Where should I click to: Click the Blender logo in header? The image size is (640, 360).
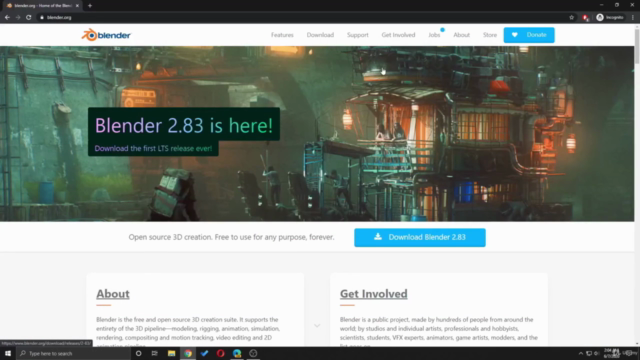[x=106, y=35]
